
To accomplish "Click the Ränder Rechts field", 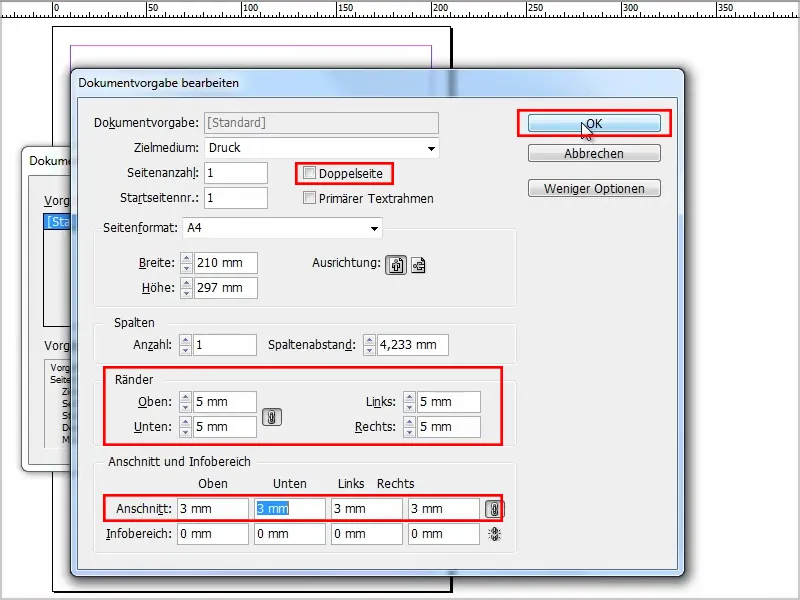I will coord(448,427).
